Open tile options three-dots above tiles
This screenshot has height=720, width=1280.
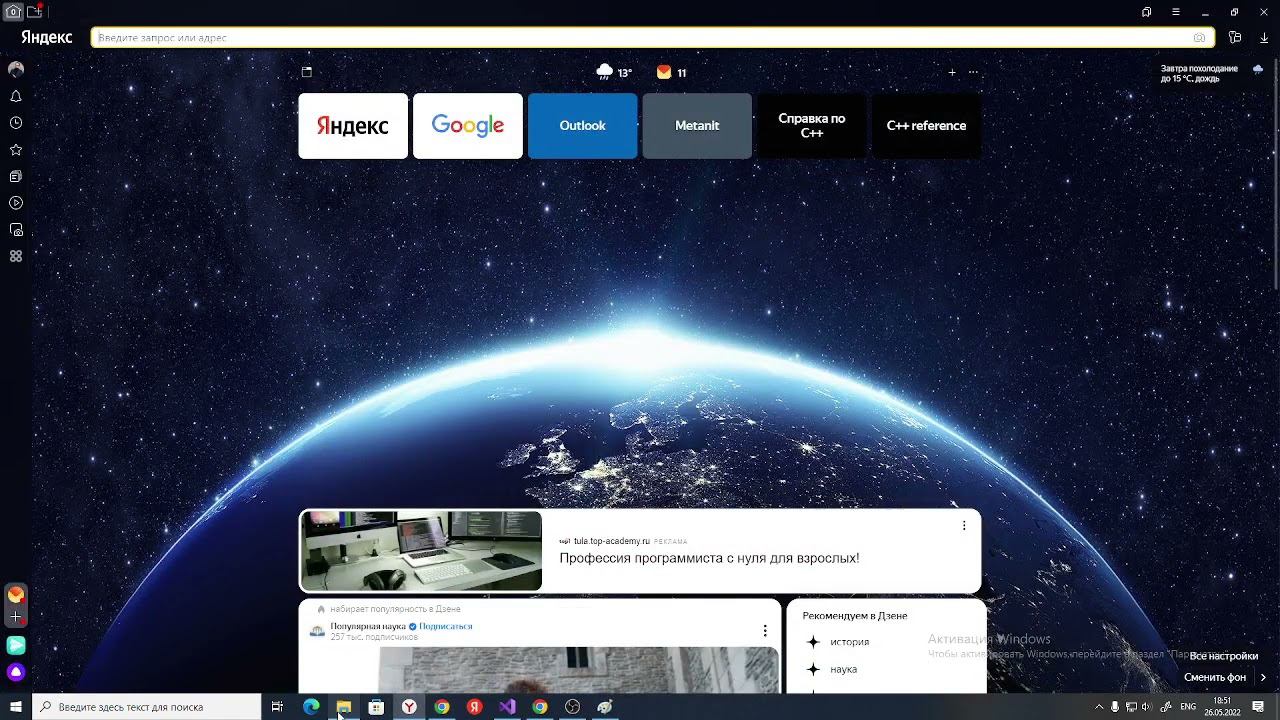tap(973, 72)
